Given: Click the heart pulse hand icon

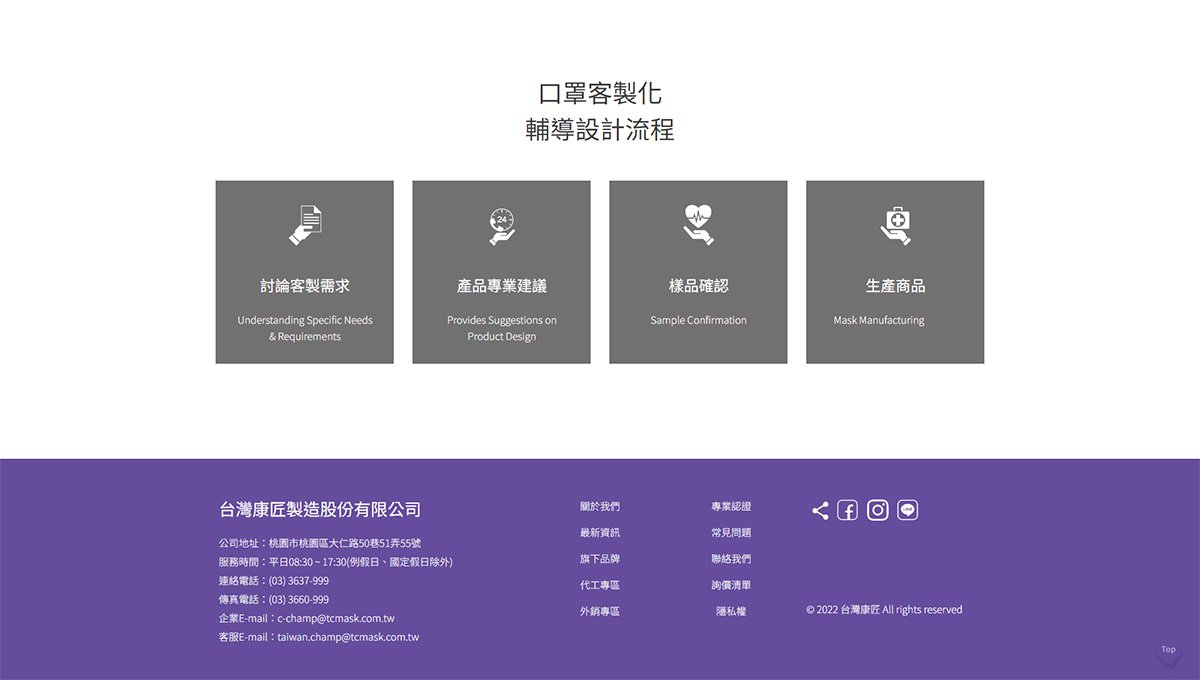Looking at the screenshot, I should 698,225.
